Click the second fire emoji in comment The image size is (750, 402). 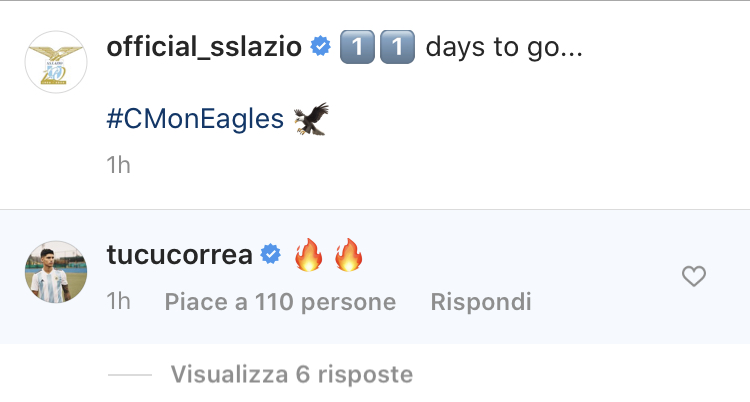(x=348, y=255)
